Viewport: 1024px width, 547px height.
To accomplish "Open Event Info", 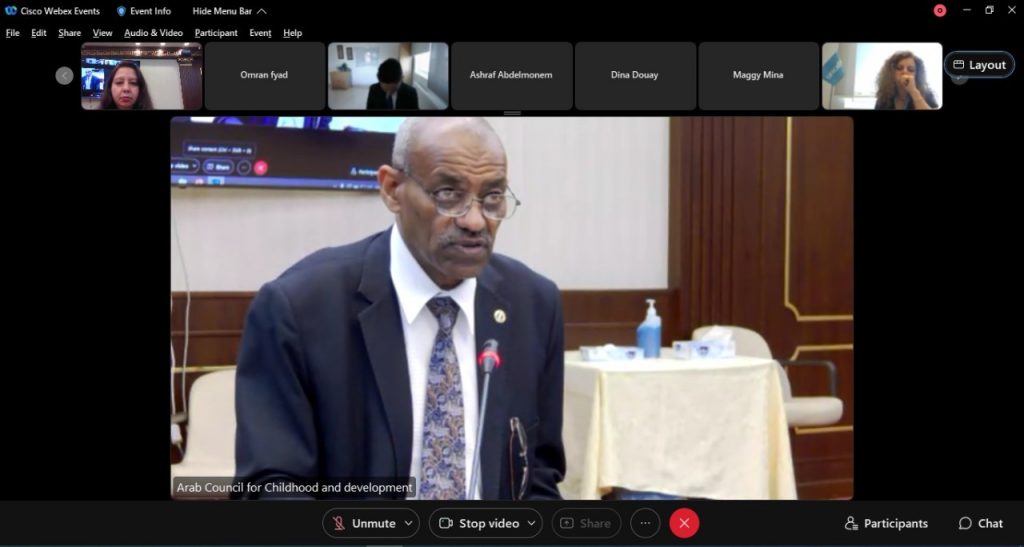I will pos(144,11).
